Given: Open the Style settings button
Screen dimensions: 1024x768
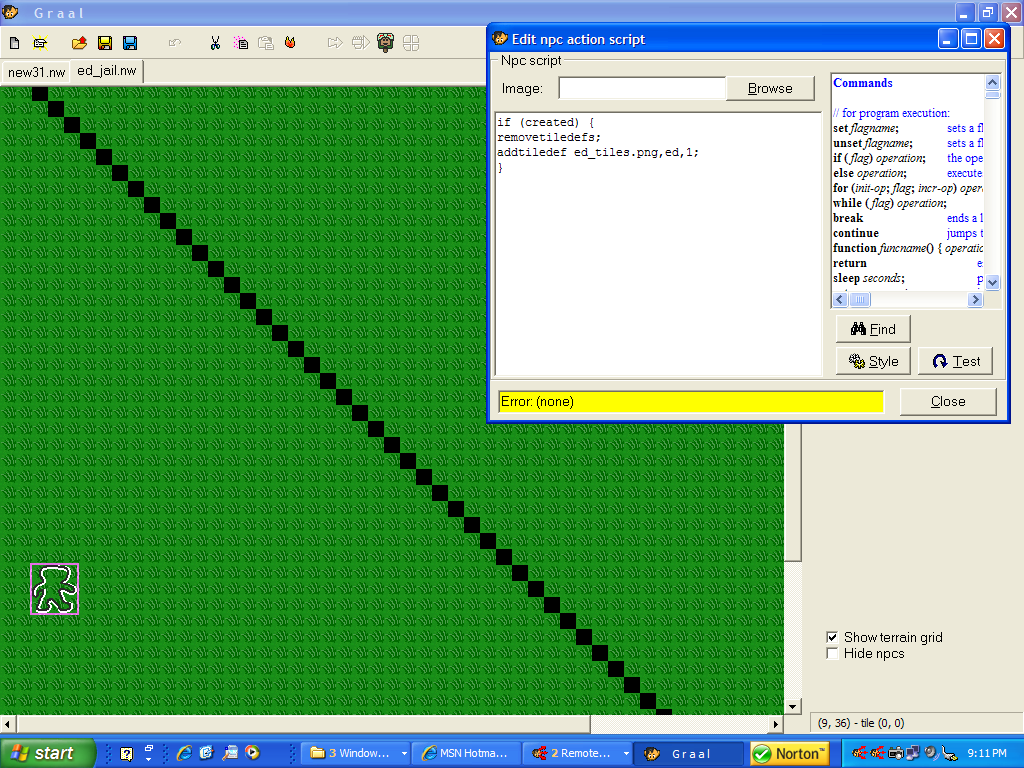Looking at the screenshot, I should pyautogui.click(x=873, y=361).
